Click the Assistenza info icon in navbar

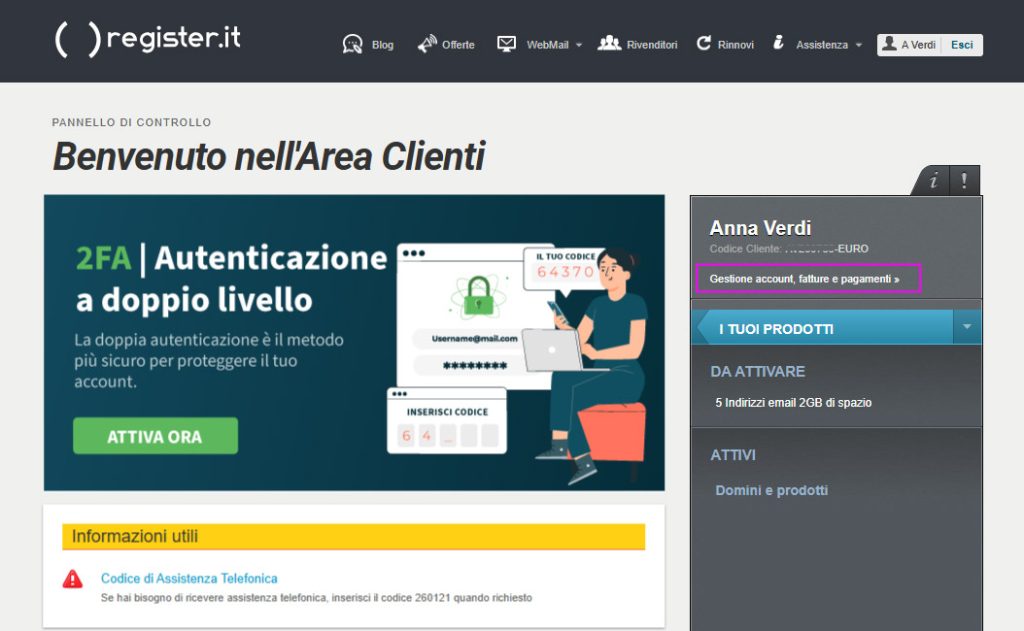(x=778, y=43)
